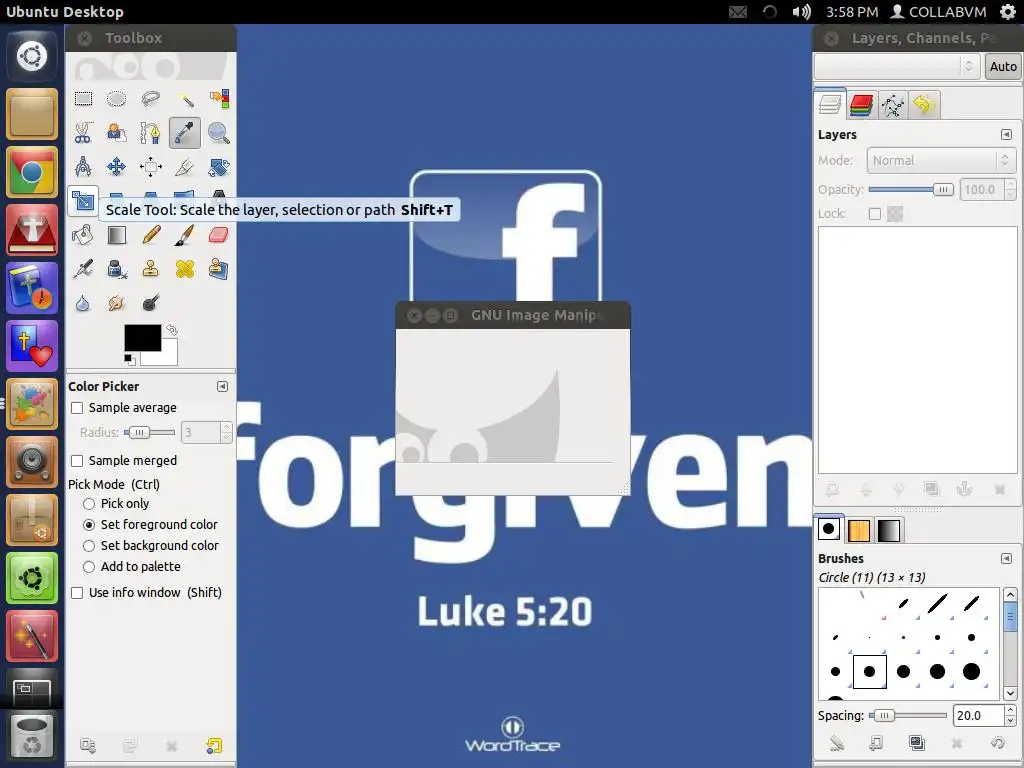Image resolution: width=1024 pixels, height=768 pixels.
Task: Select the Zoom magnifier tool
Action: pos(219,133)
